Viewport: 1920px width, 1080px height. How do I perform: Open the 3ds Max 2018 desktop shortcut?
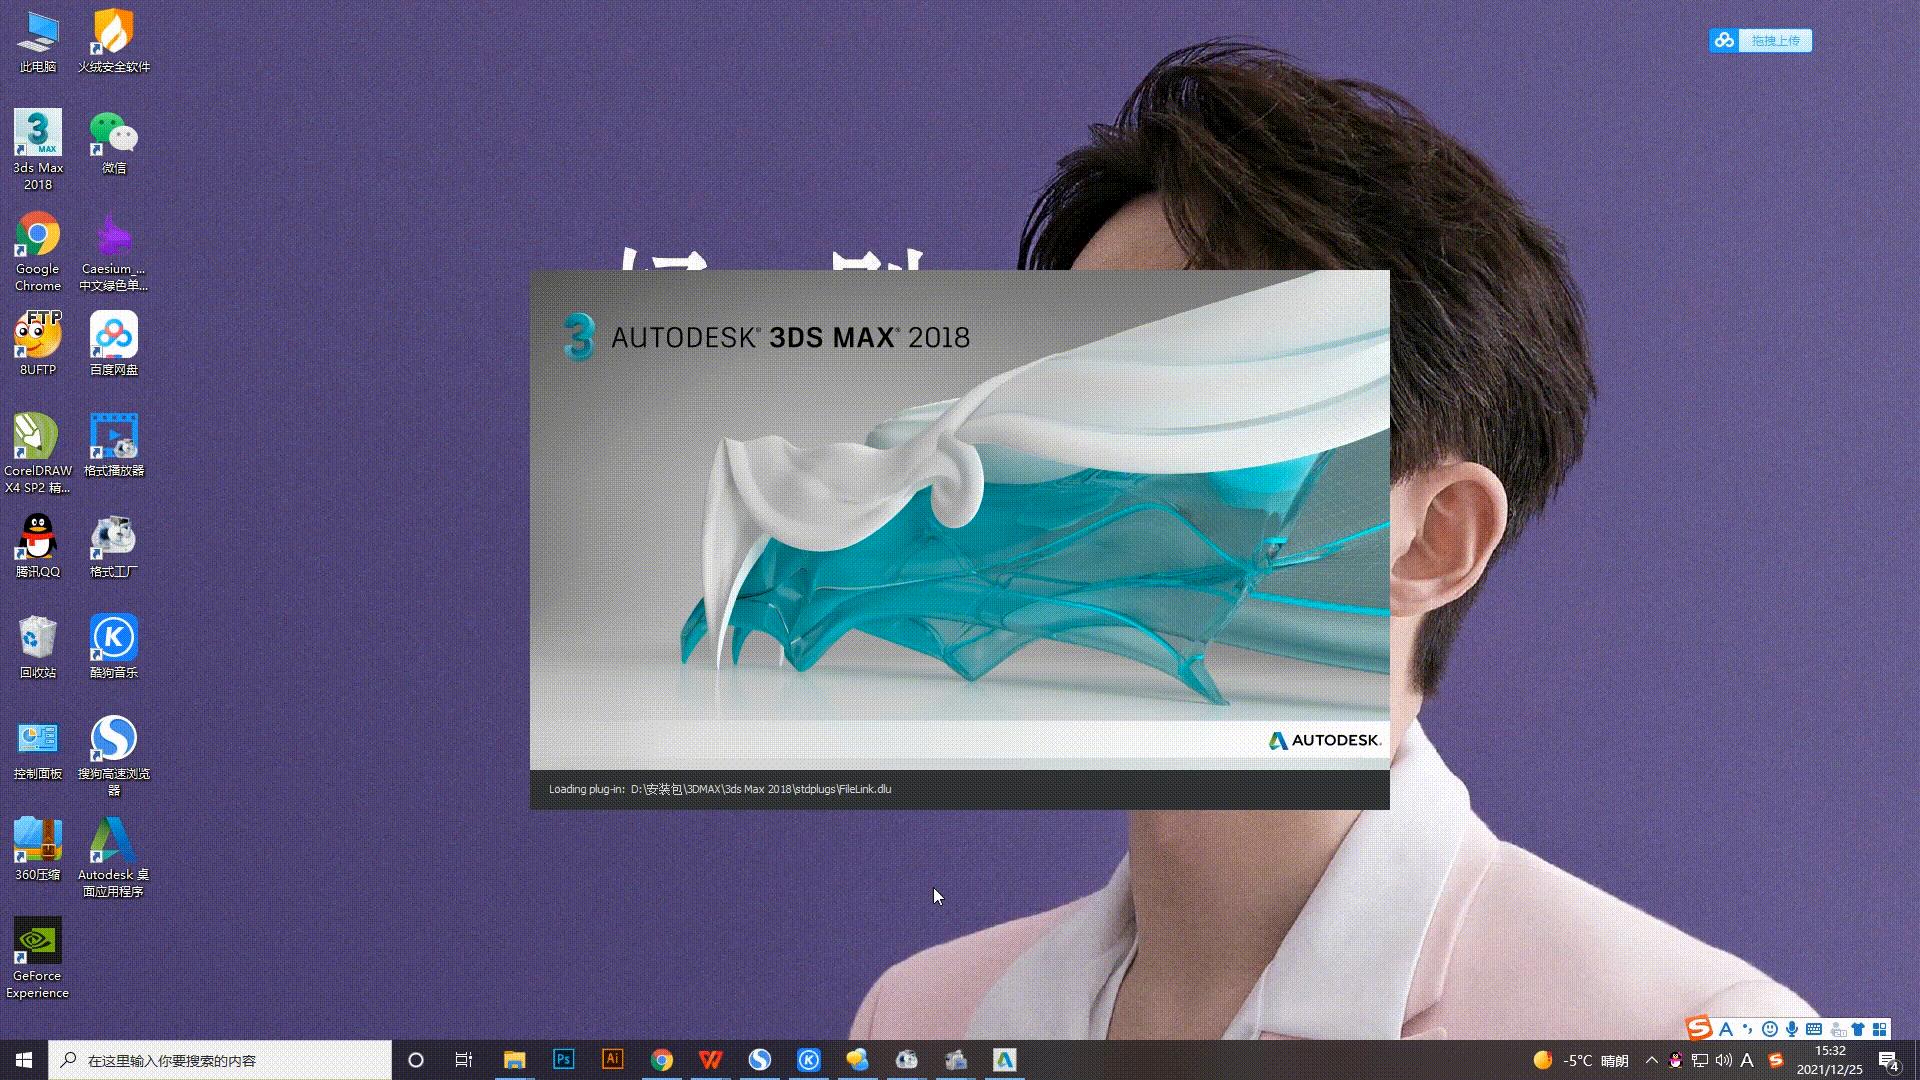pos(38,150)
